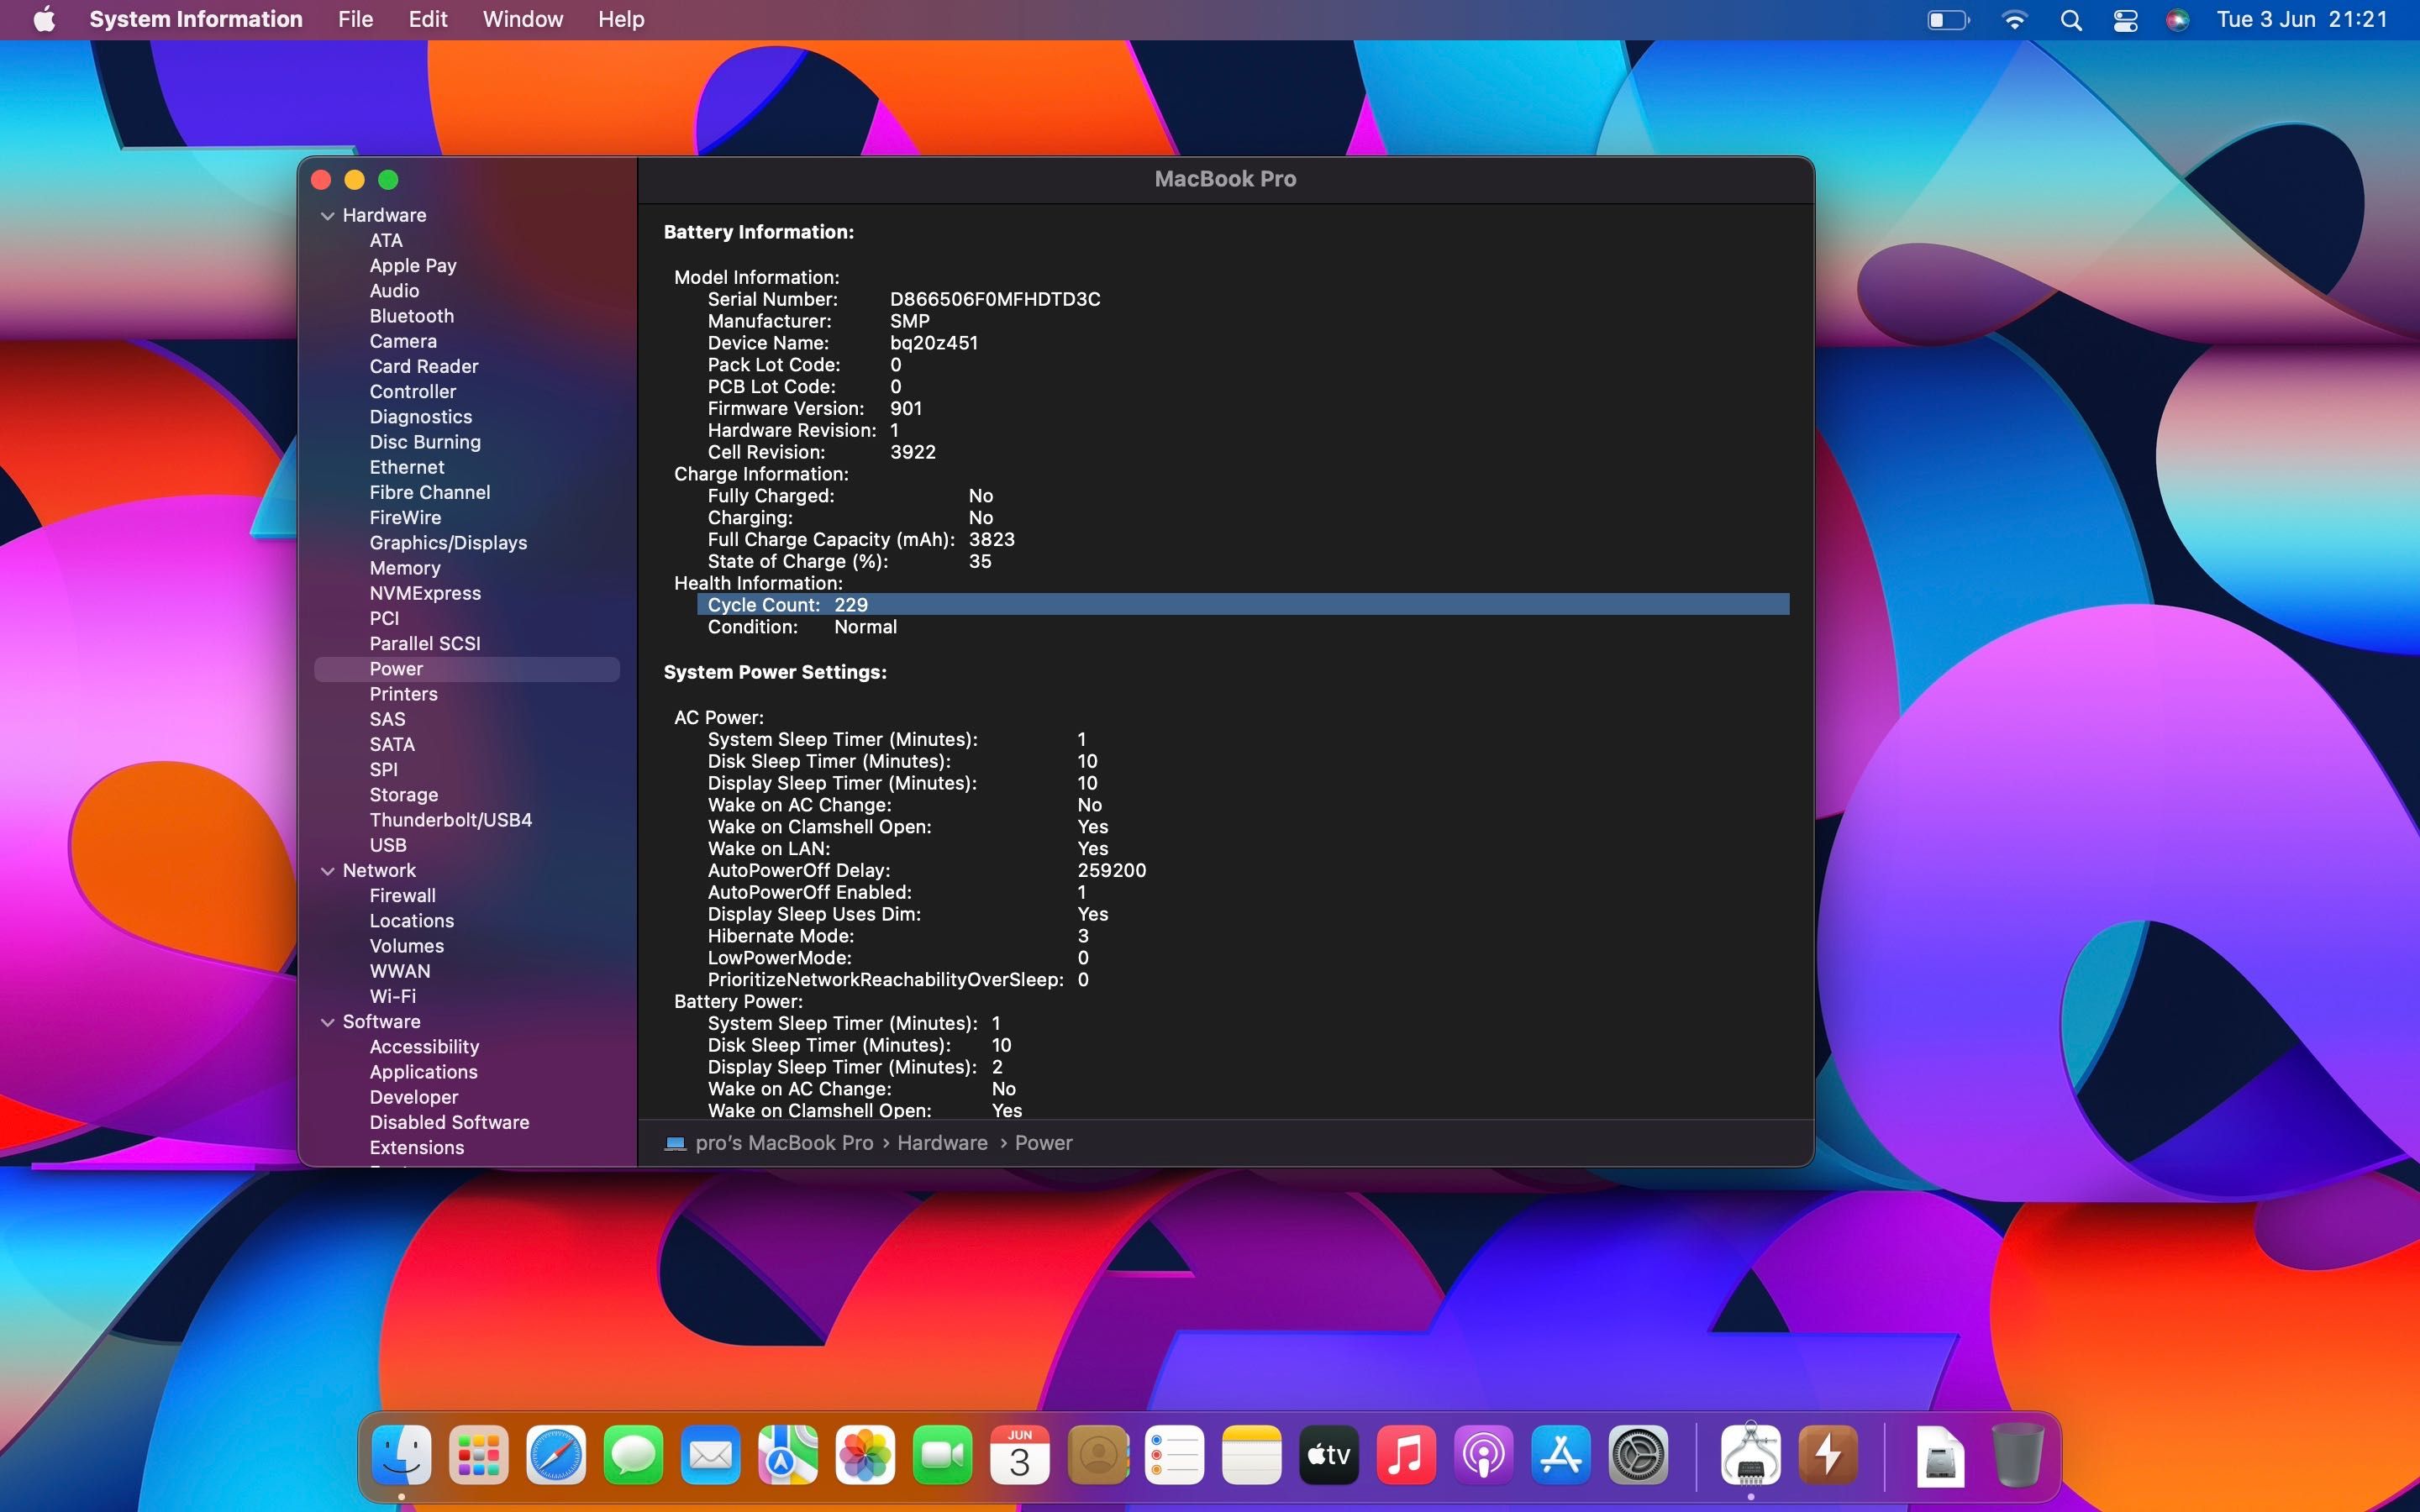Open App Store from the Dock
The width and height of the screenshot is (2420, 1512).
tap(1561, 1455)
